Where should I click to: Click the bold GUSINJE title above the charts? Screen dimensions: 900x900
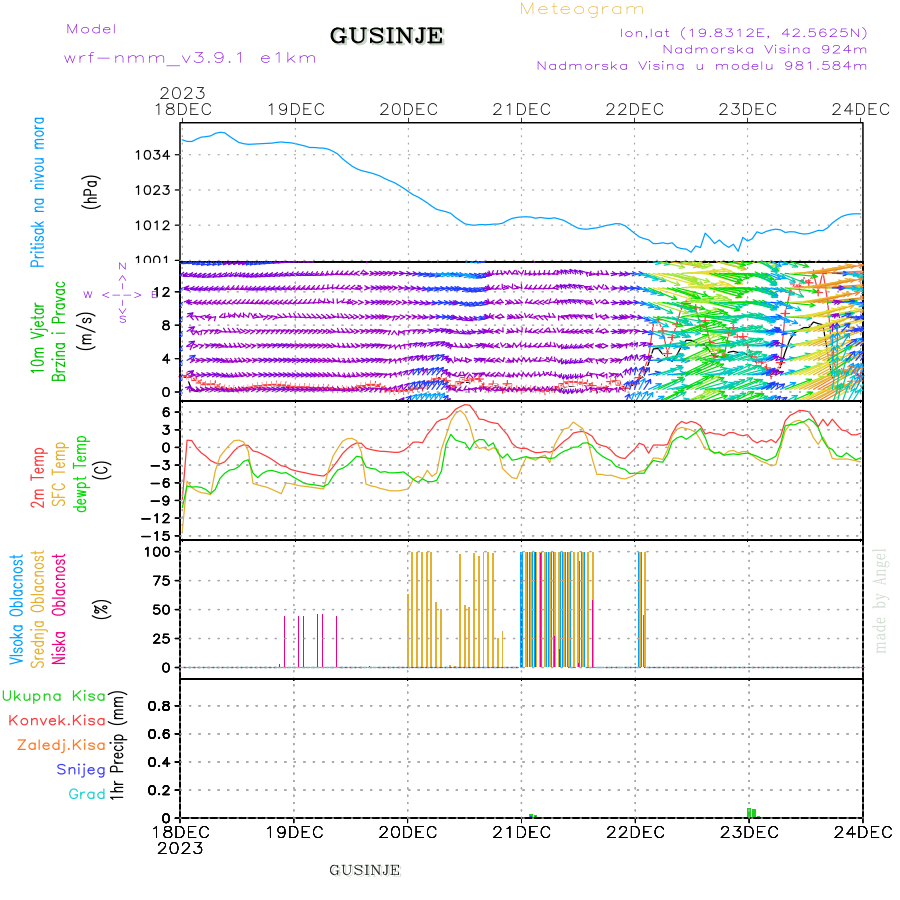386,36
